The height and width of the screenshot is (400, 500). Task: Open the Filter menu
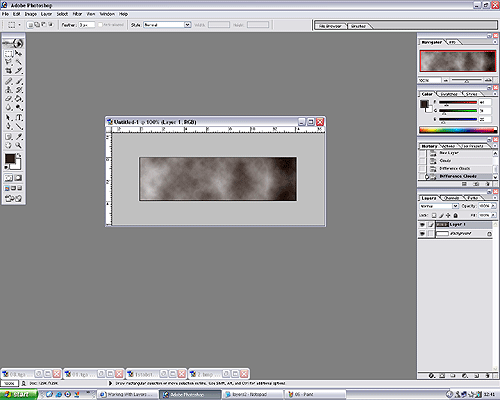(x=77, y=14)
